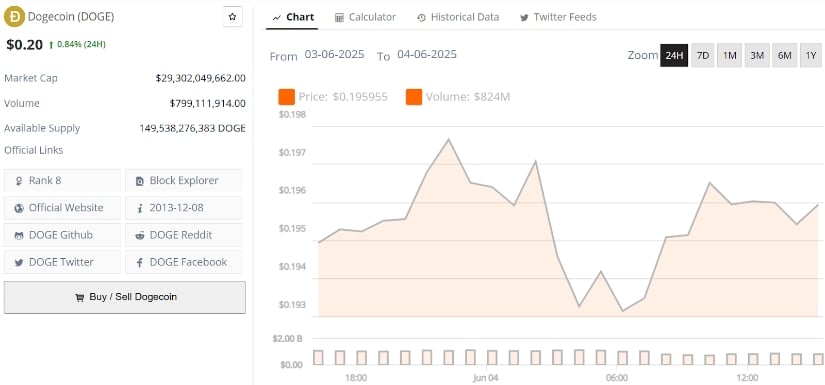Click the $2.00 B volume axis label
Viewport: 825px width, 385px height.
pos(287,339)
